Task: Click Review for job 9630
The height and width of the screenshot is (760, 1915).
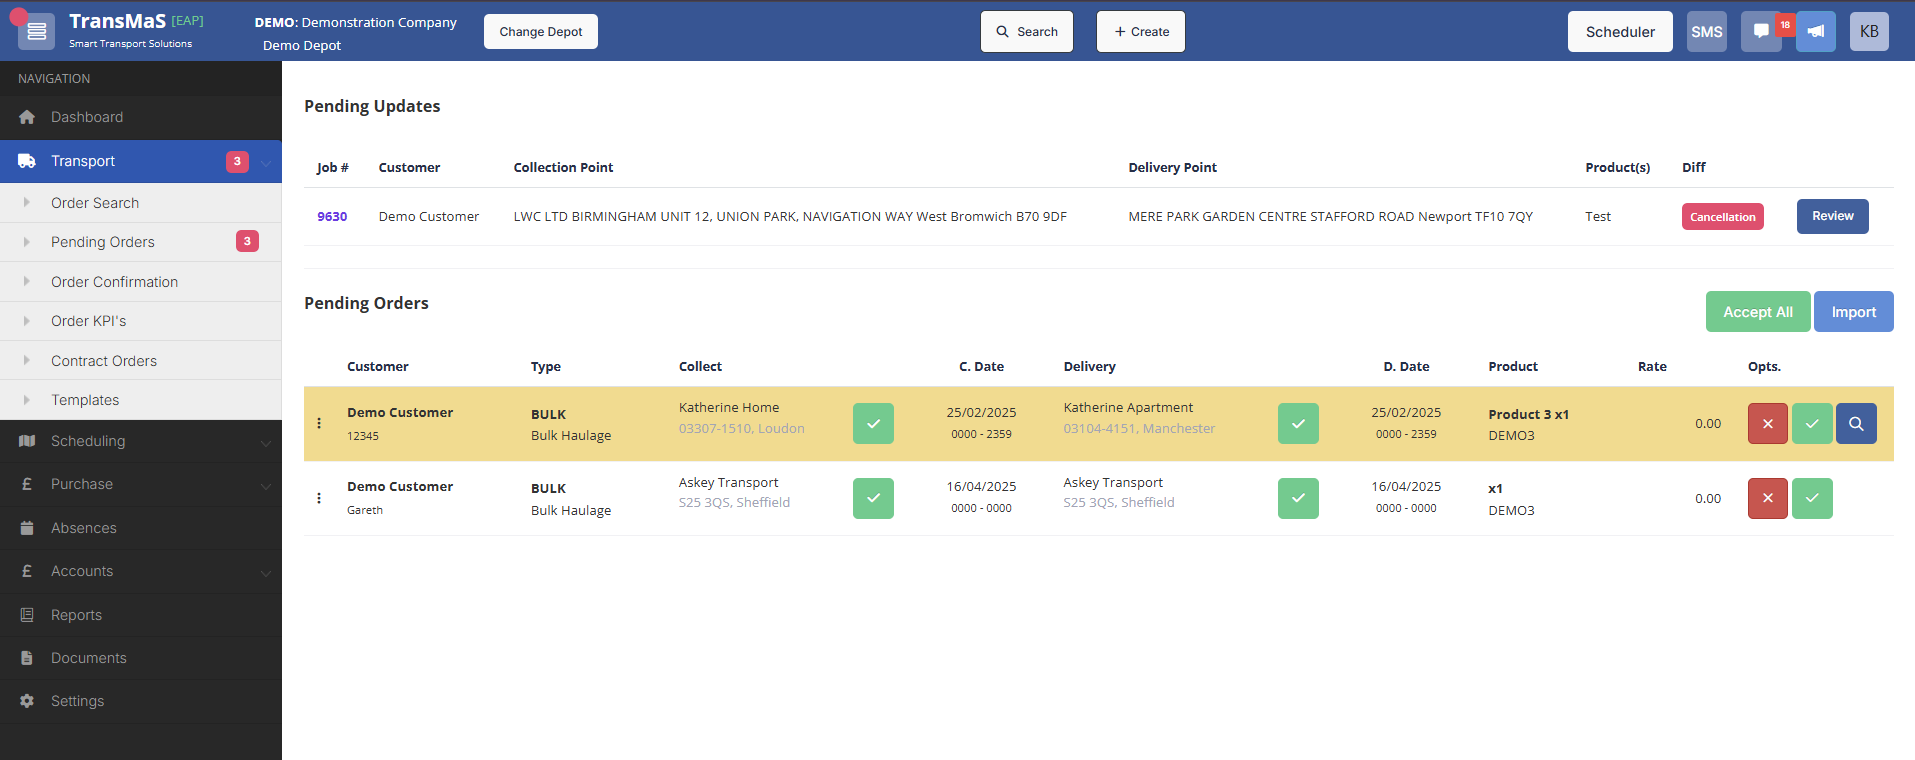Action: pos(1833,216)
